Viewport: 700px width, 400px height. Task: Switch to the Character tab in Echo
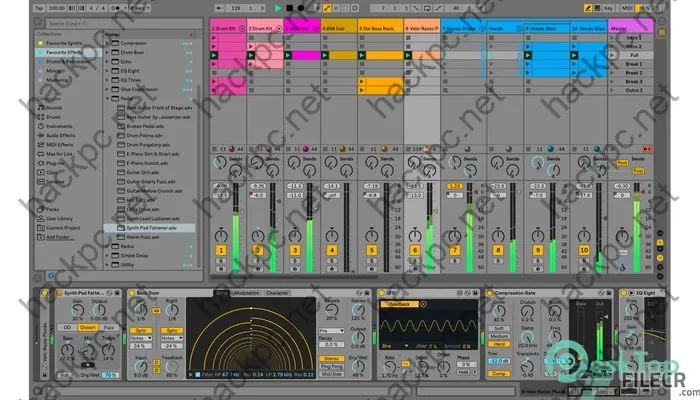pos(277,293)
